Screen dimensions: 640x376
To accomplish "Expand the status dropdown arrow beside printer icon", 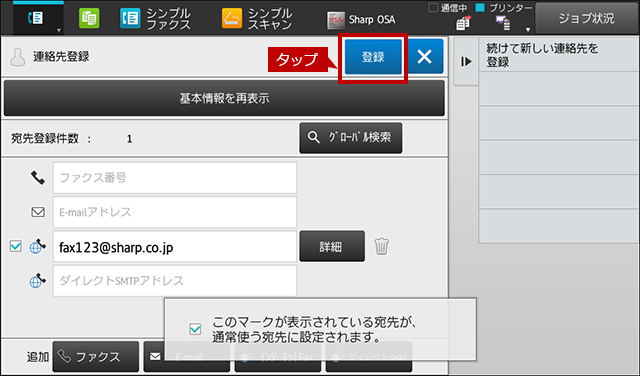I will click(x=528, y=30).
